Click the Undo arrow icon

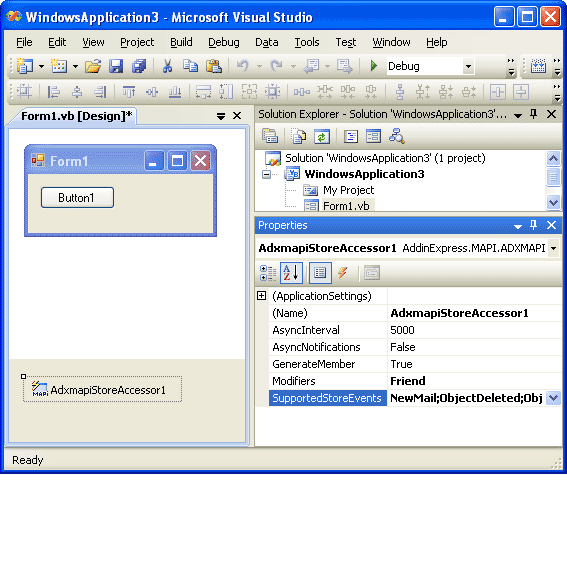coord(243,66)
